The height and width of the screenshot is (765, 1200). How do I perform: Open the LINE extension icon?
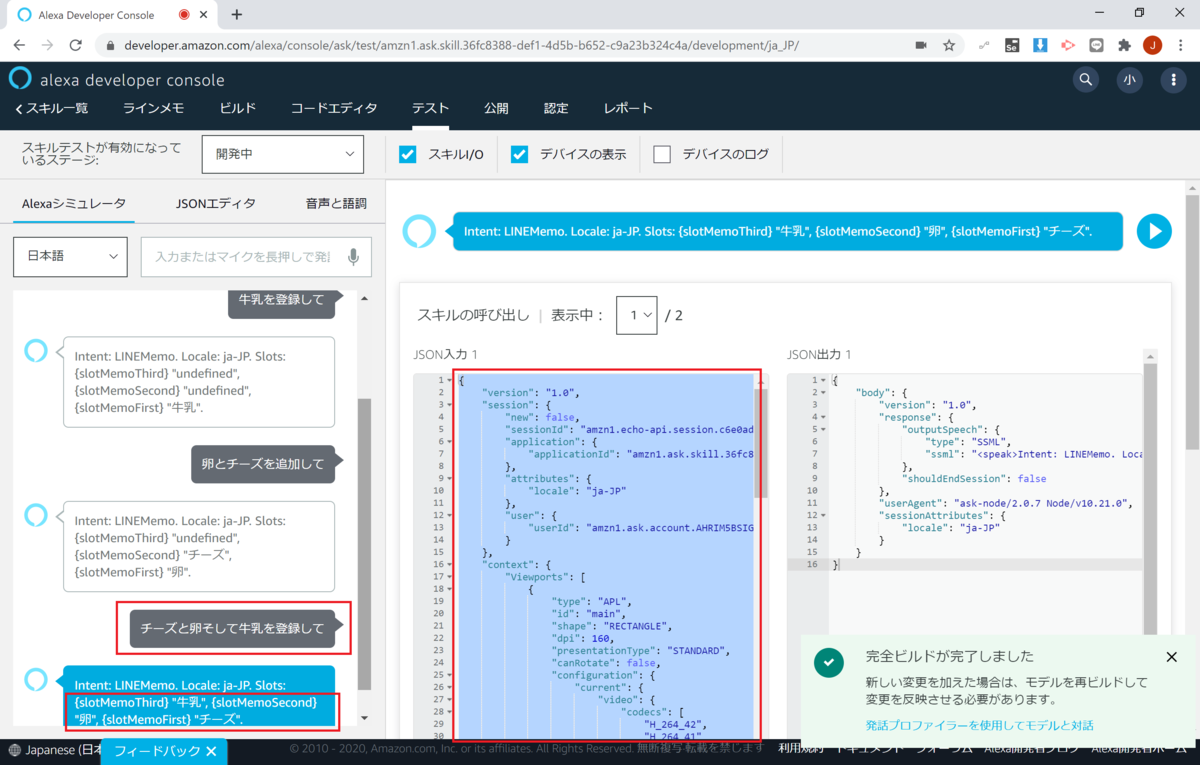pyautogui.click(x=1096, y=46)
